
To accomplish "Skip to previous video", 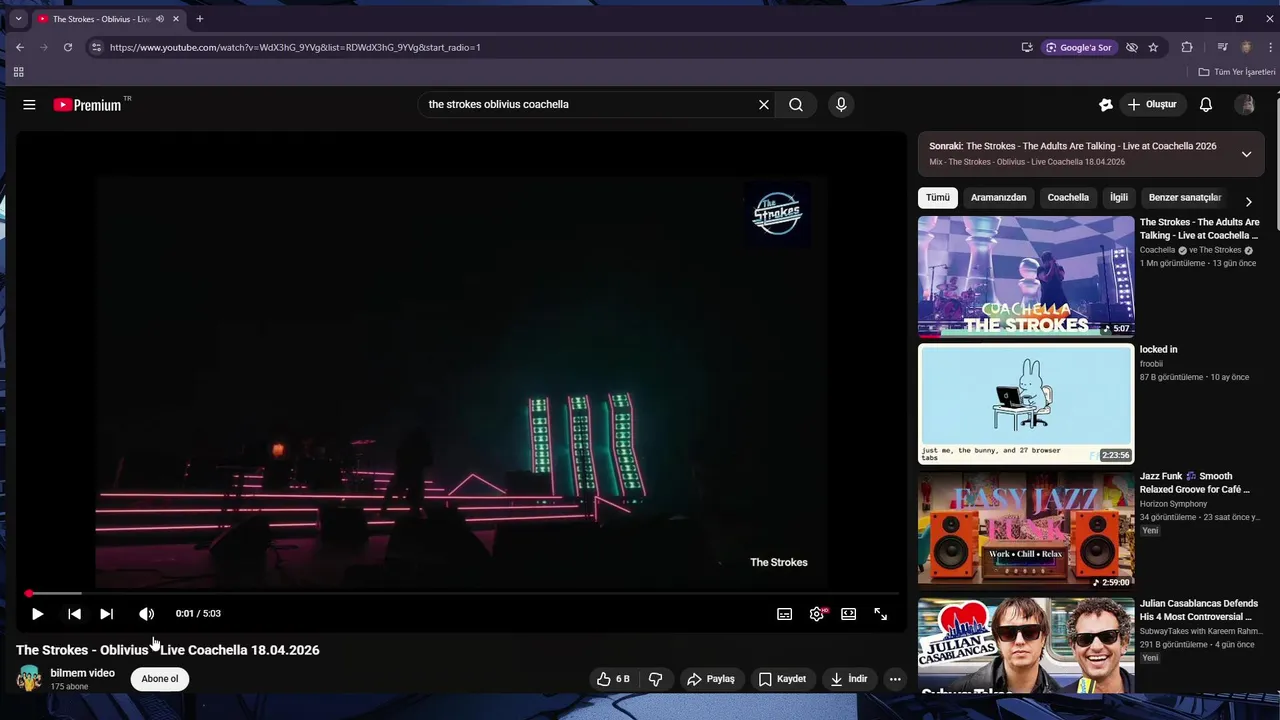I will tap(74, 614).
